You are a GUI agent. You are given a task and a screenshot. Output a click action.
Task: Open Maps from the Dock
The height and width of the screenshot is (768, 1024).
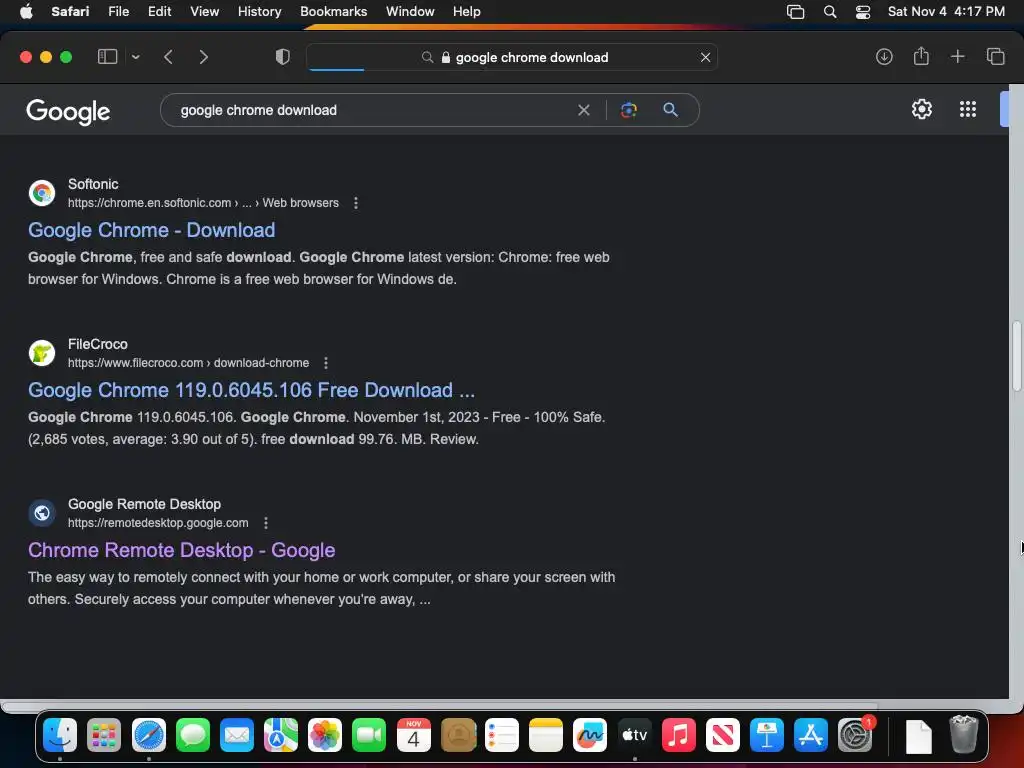[x=281, y=735]
